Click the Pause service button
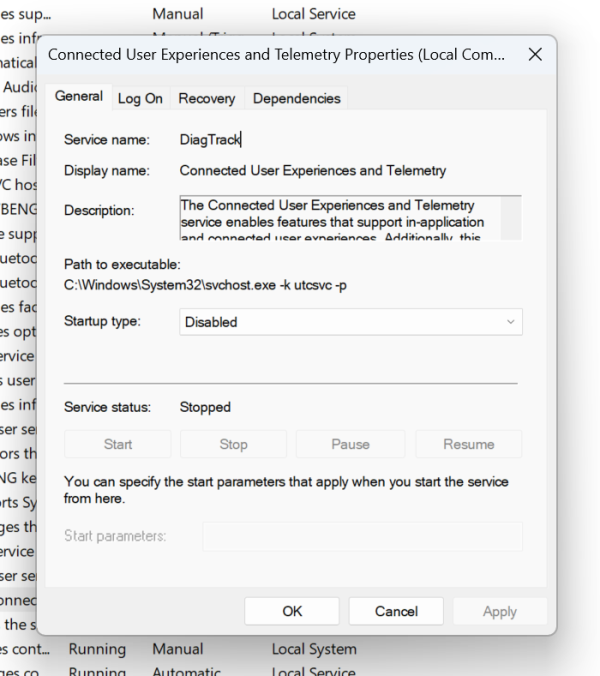600x676 pixels. click(350, 444)
